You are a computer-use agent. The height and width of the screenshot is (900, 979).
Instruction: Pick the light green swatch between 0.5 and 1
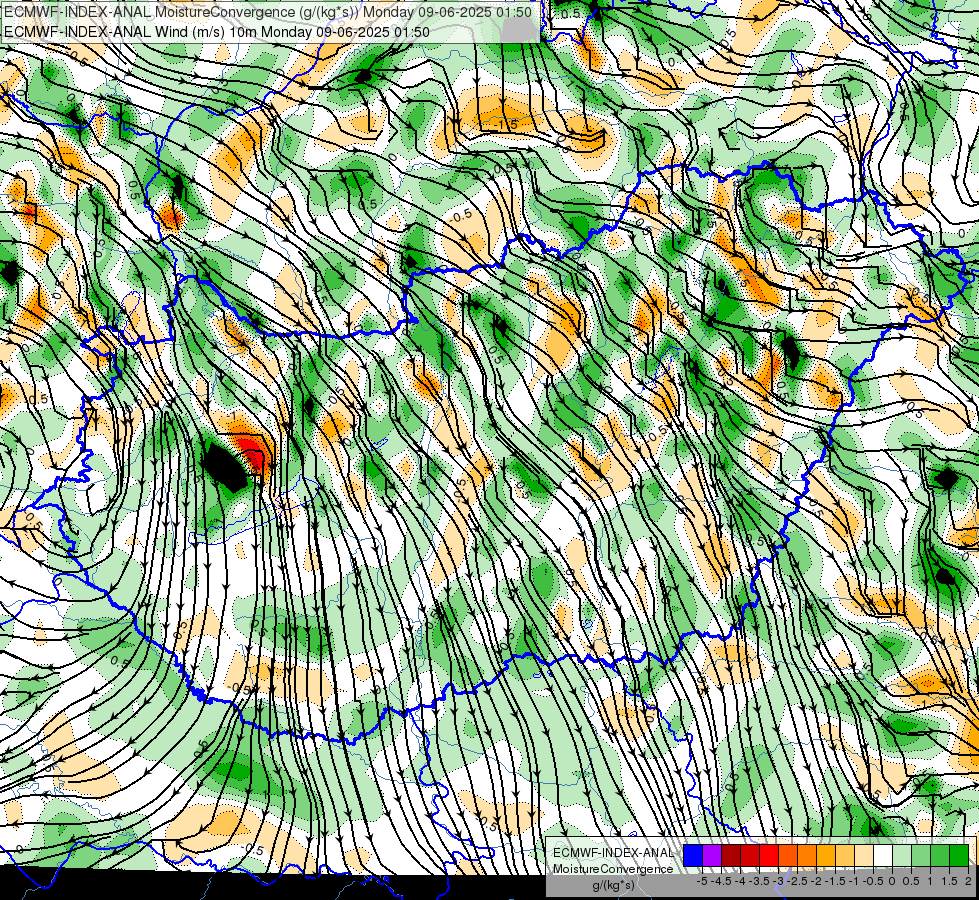921,855
